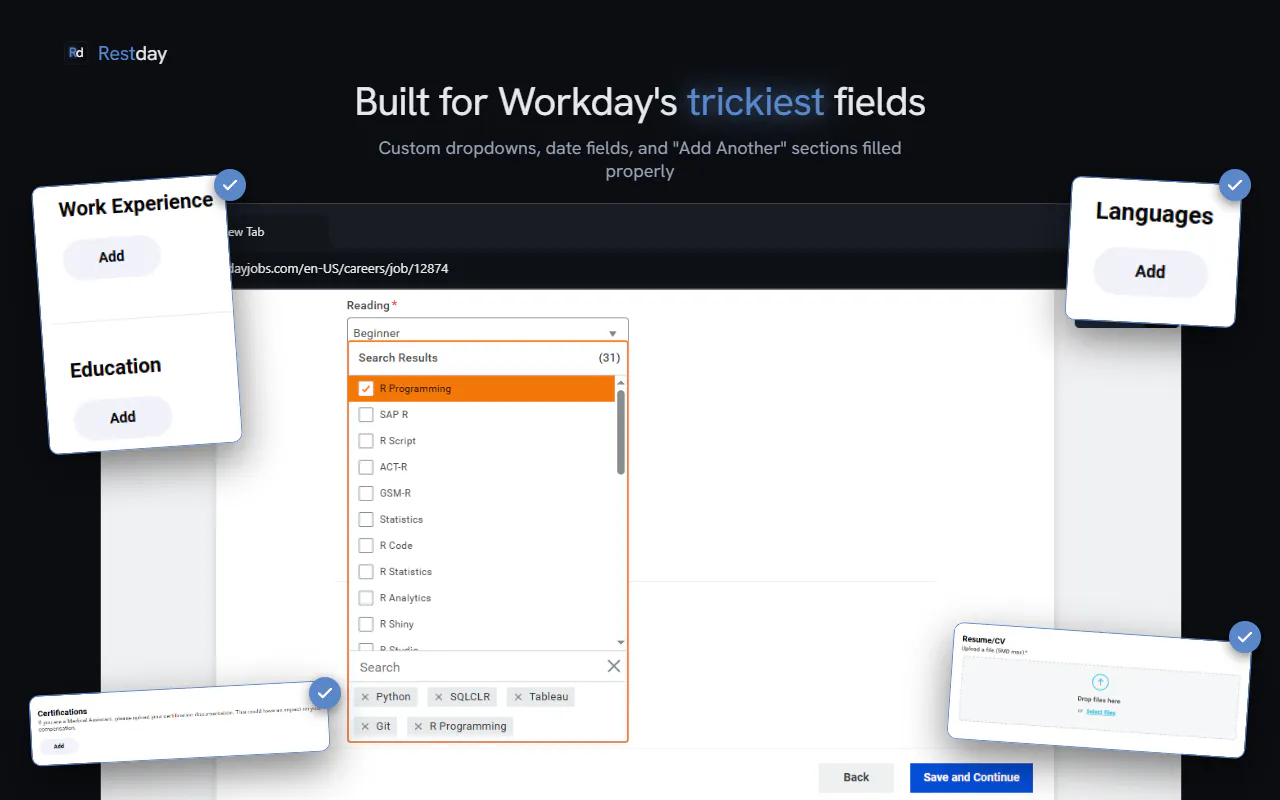Add a Languages entry
Viewport: 1280px width, 800px height.
(1150, 272)
